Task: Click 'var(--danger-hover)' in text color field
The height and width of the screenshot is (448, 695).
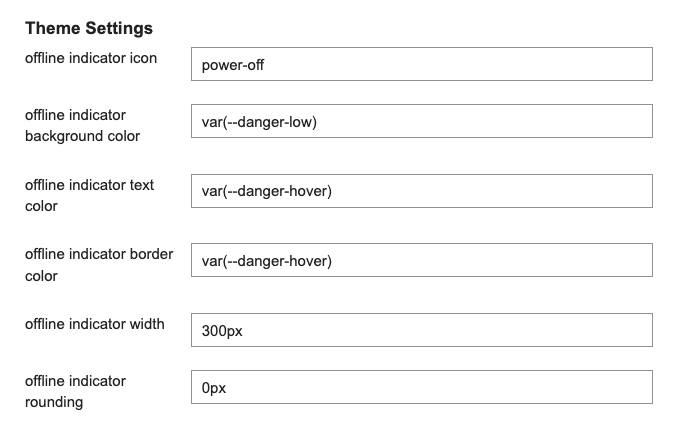Action: click(x=267, y=191)
